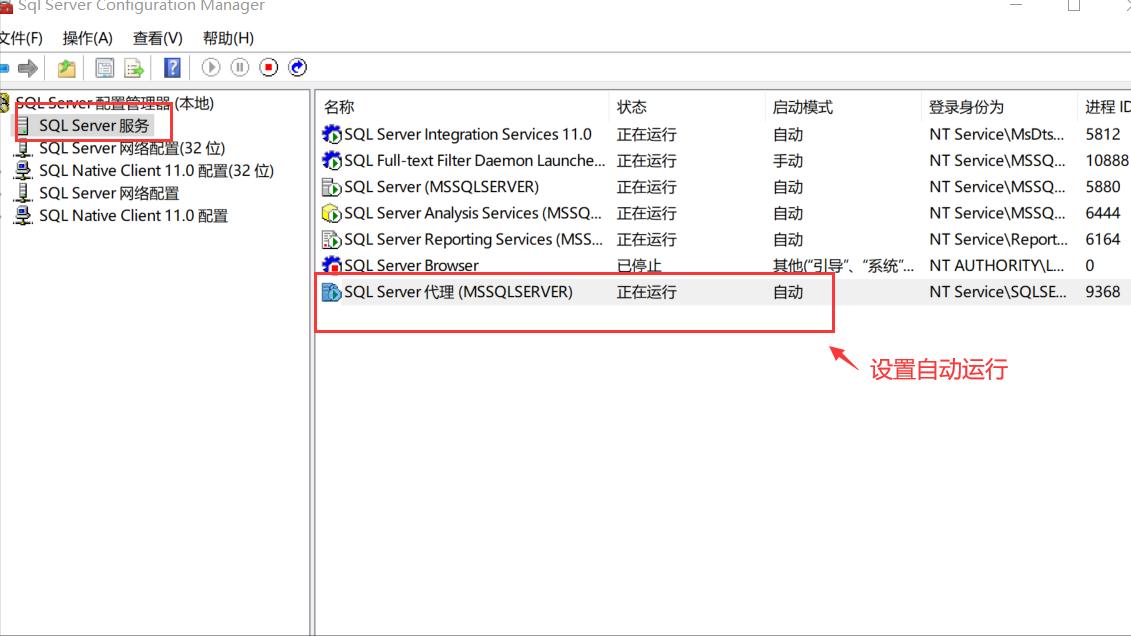The height and width of the screenshot is (636, 1131).
Task: Select SQL Server 网络配置(32 位) node
Action: pos(132,148)
